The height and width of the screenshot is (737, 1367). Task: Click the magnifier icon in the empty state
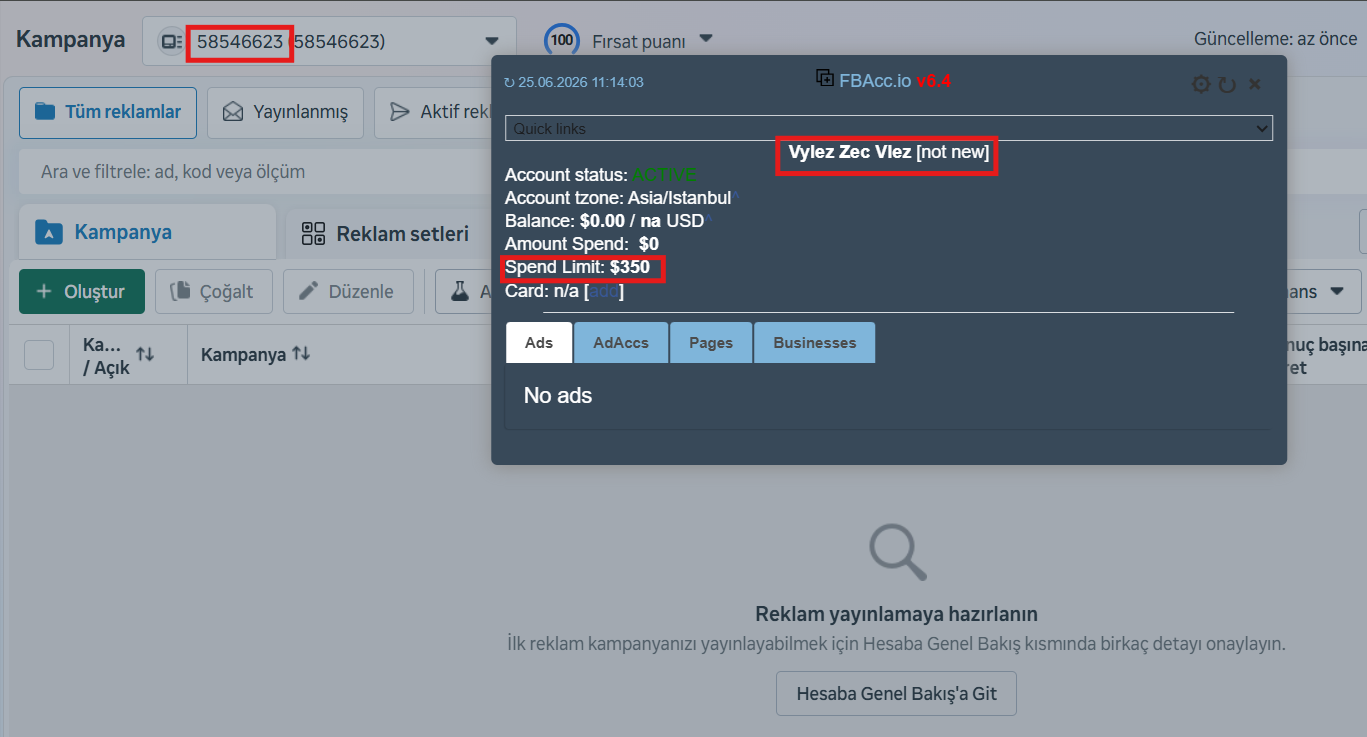(898, 552)
